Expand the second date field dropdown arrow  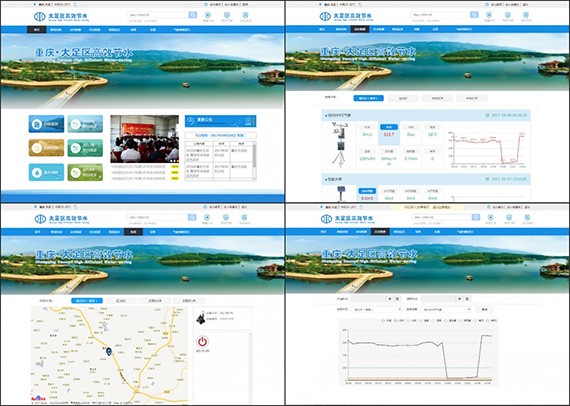460,299
